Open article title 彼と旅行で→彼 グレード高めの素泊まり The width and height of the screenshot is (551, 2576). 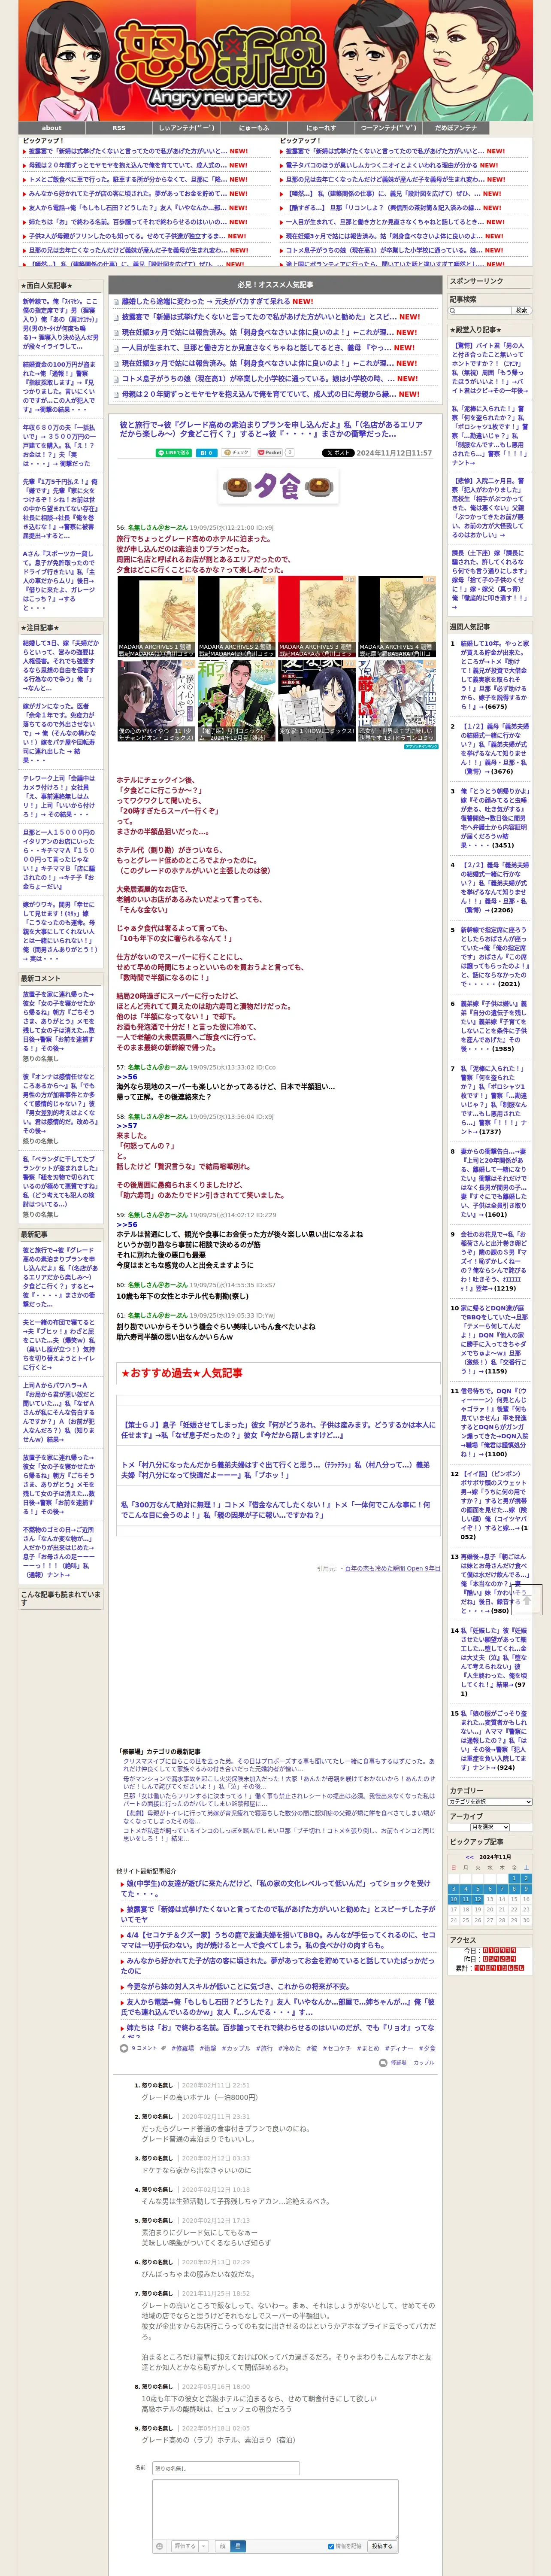272,429
